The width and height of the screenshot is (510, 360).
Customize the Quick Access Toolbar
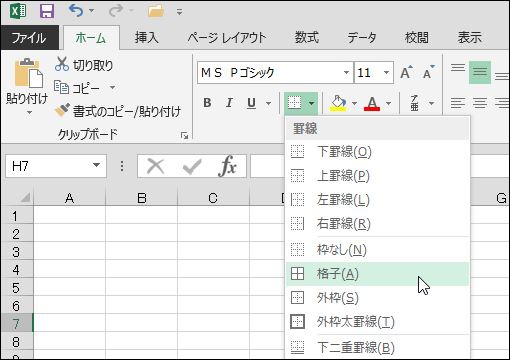tap(179, 12)
